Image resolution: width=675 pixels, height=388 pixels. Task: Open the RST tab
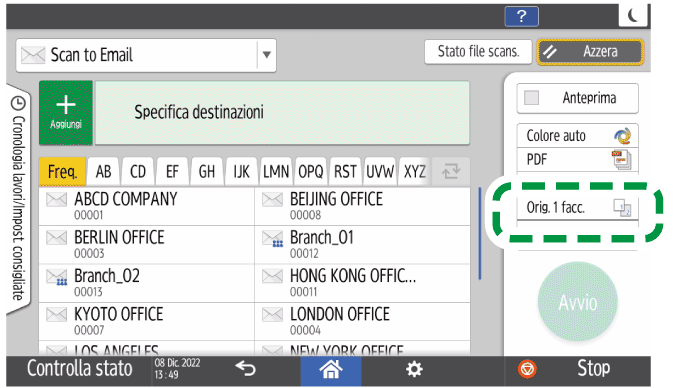(x=345, y=172)
